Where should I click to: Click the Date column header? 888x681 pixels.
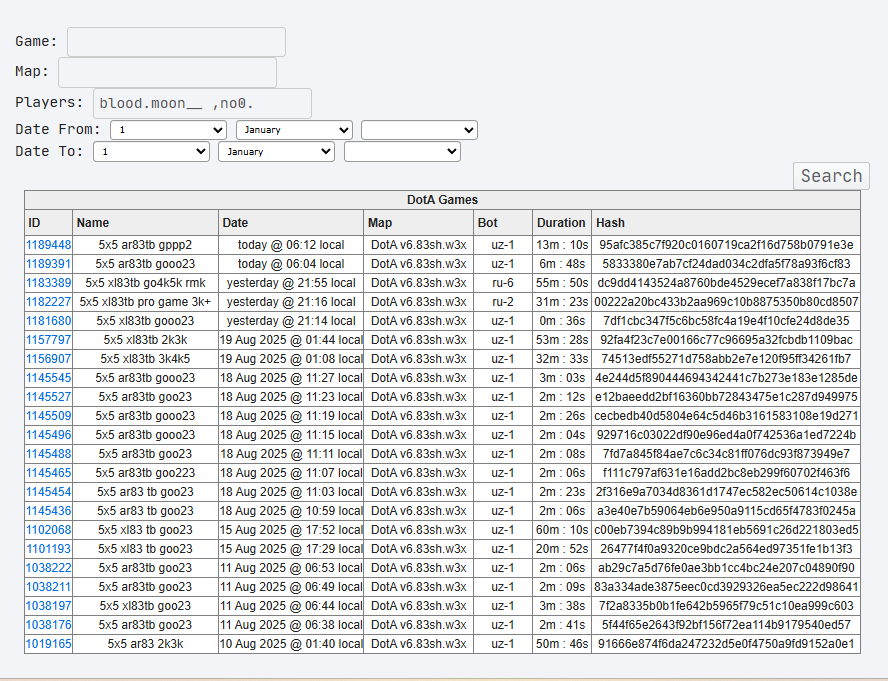click(x=291, y=223)
